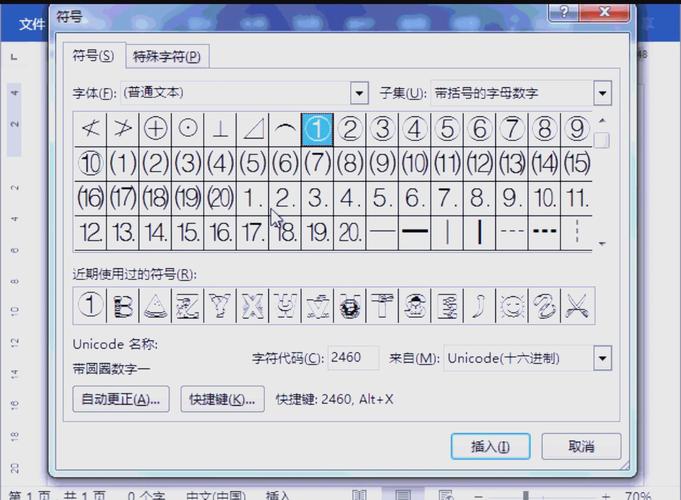Screen dimensions: 681x500
Task: Select the circled number 2 symbol
Action: (350, 129)
